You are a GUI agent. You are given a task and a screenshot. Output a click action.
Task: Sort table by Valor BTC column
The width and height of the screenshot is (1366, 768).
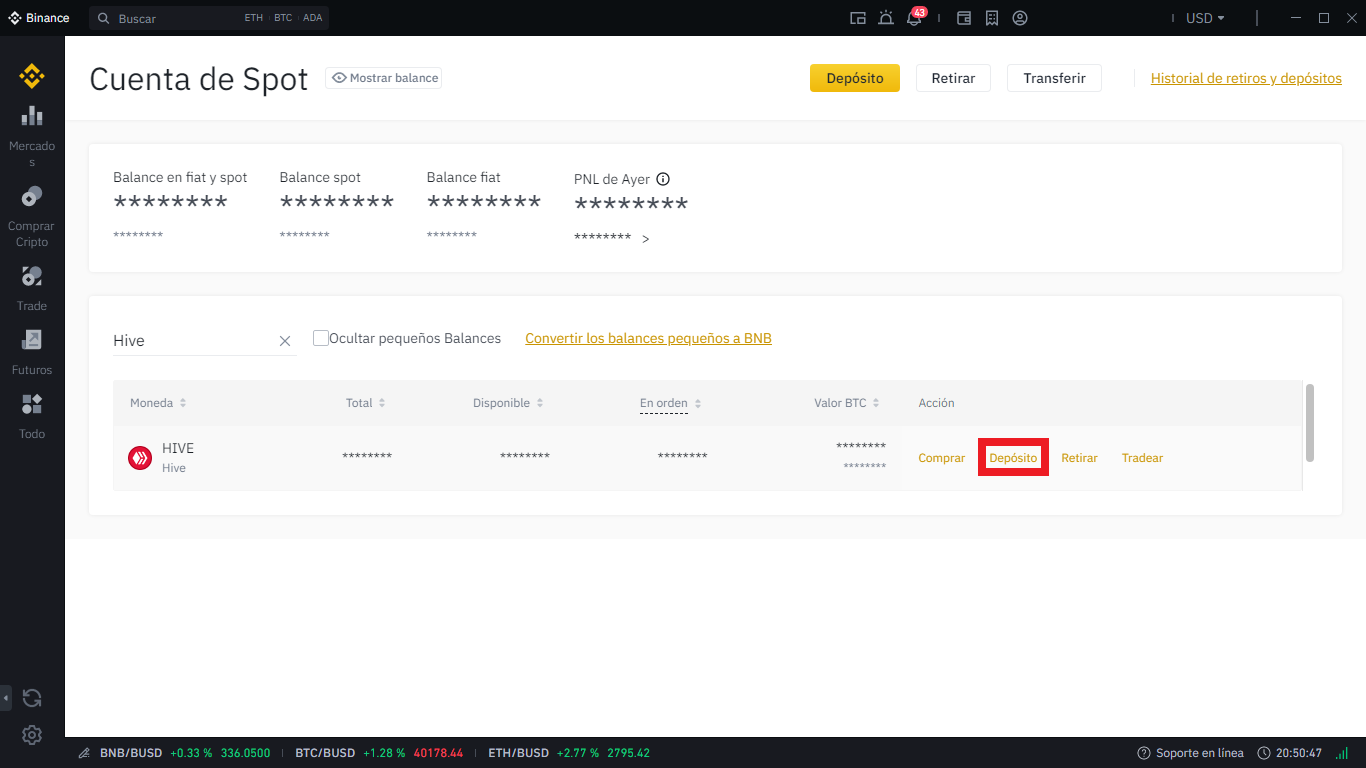pos(846,403)
